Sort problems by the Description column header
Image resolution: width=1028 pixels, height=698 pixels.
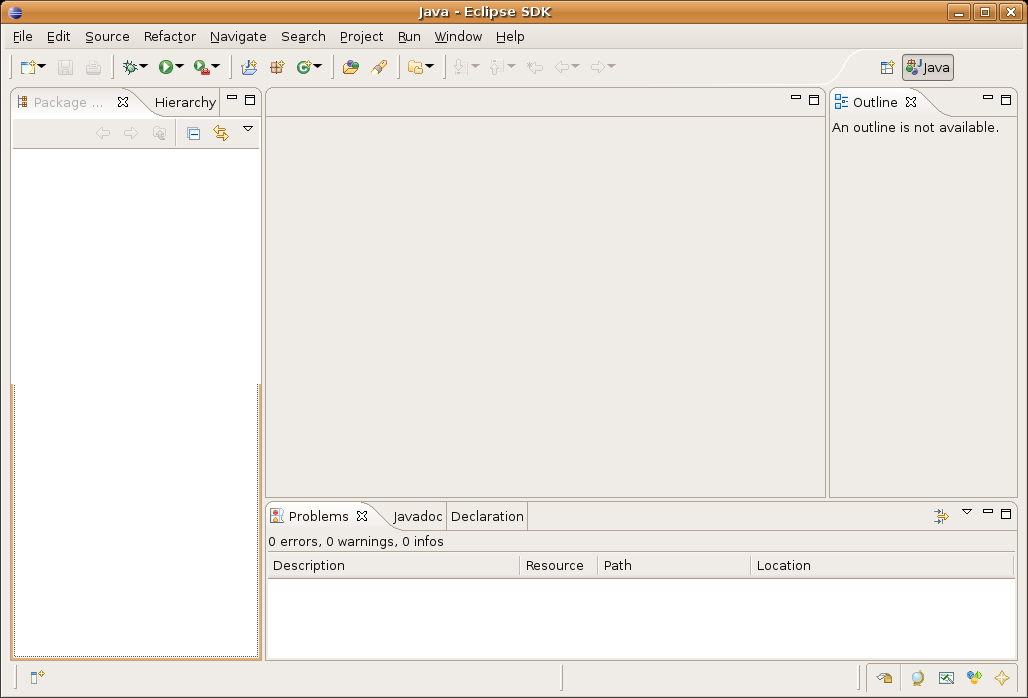[x=393, y=566]
